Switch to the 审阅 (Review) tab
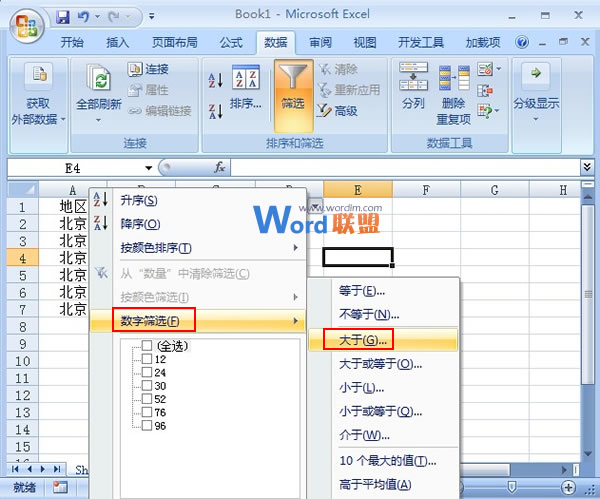 [x=320, y=42]
